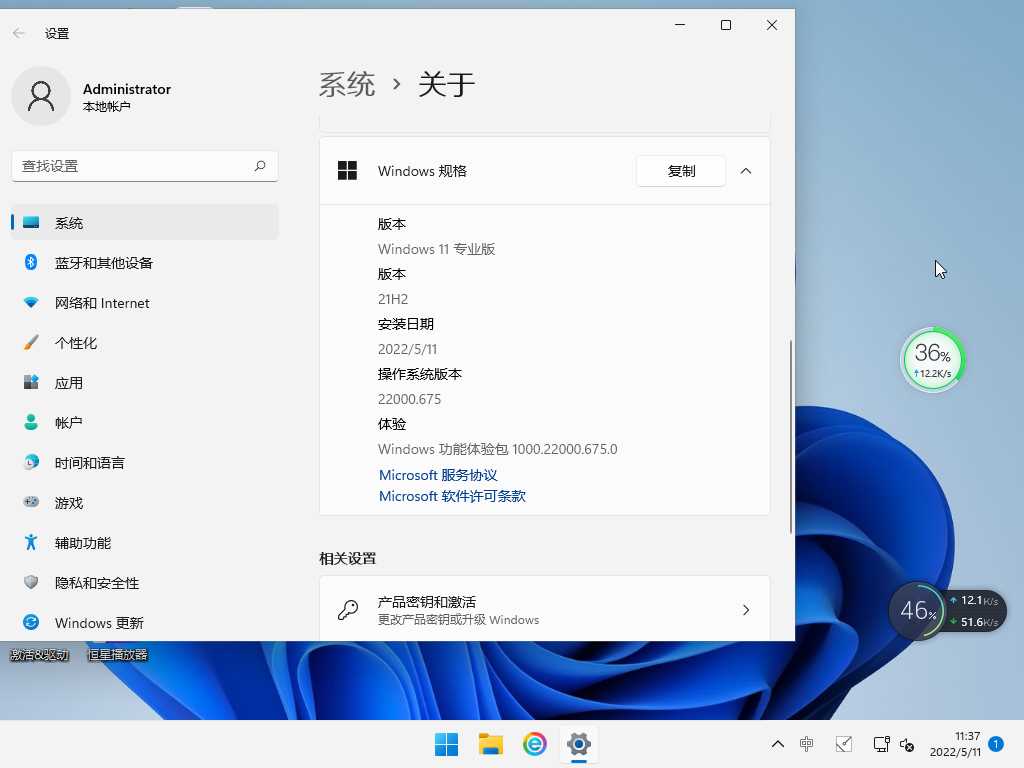Click the 游戏 controller icon
This screenshot has width=1024, height=768.
point(31,502)
